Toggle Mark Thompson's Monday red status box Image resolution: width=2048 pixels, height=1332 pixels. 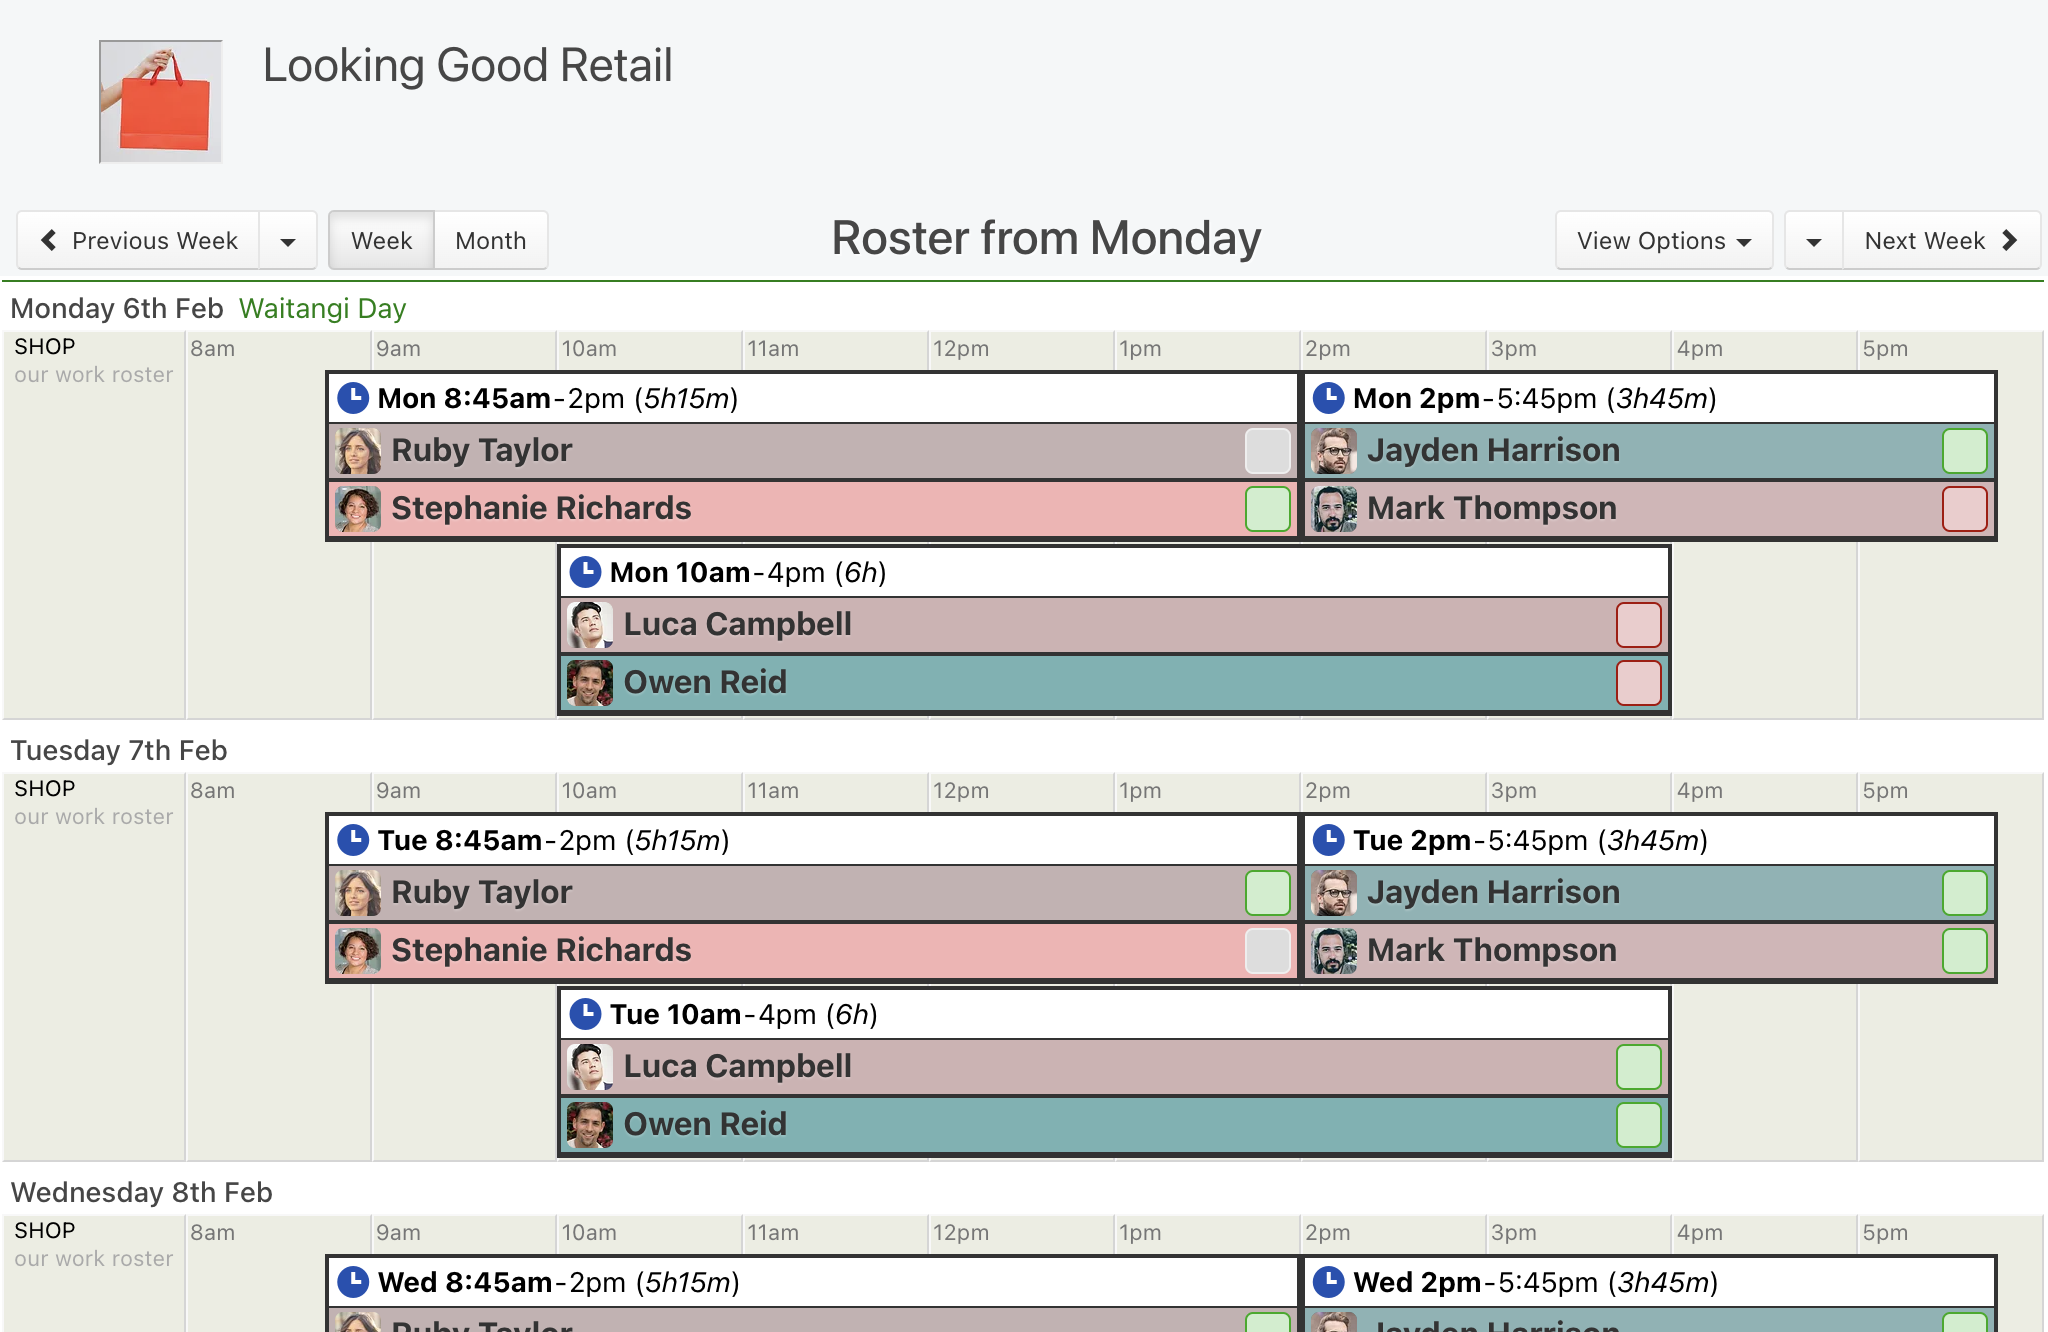(x=1965, y=509)
